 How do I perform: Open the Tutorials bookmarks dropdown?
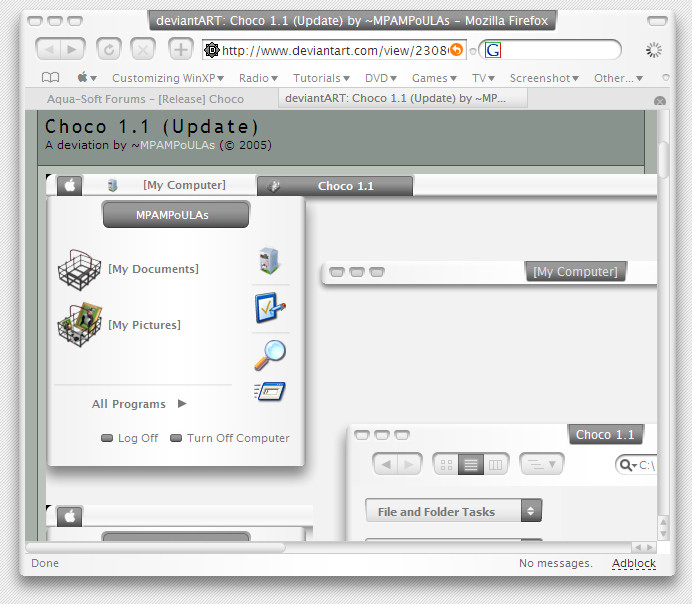pos(321,78)
